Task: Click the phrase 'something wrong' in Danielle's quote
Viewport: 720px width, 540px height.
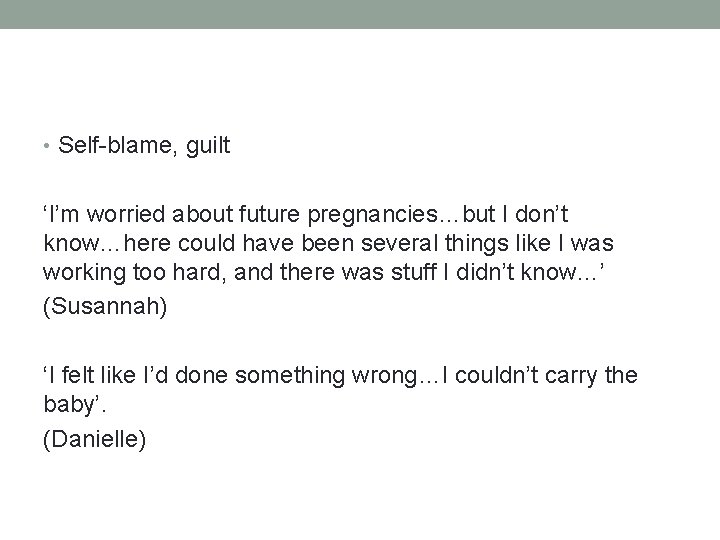Action: pos(326,376)
